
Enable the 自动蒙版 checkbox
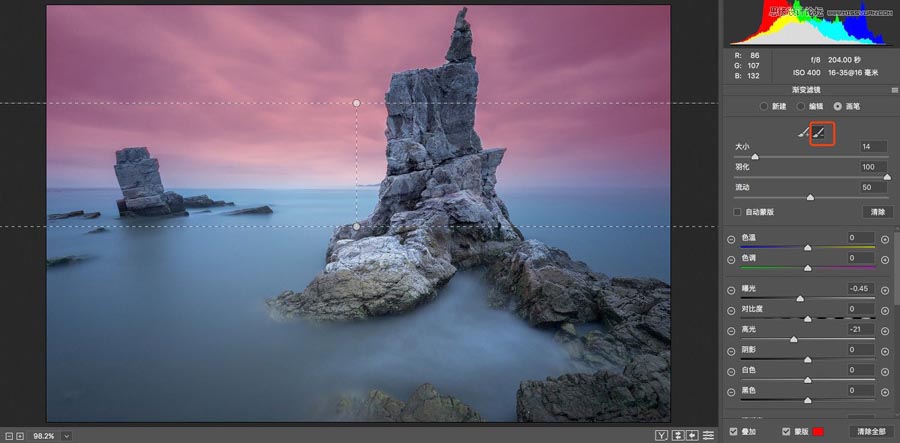tap(738, 212)
